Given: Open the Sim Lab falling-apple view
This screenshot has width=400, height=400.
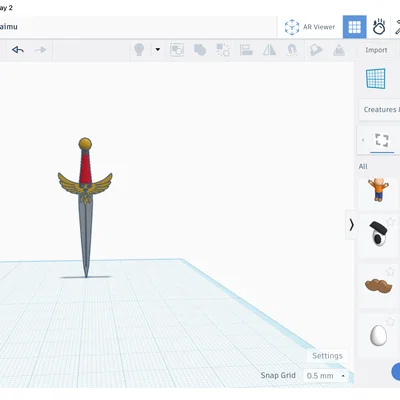Looking at the screenshot, I should click(379, 27).
